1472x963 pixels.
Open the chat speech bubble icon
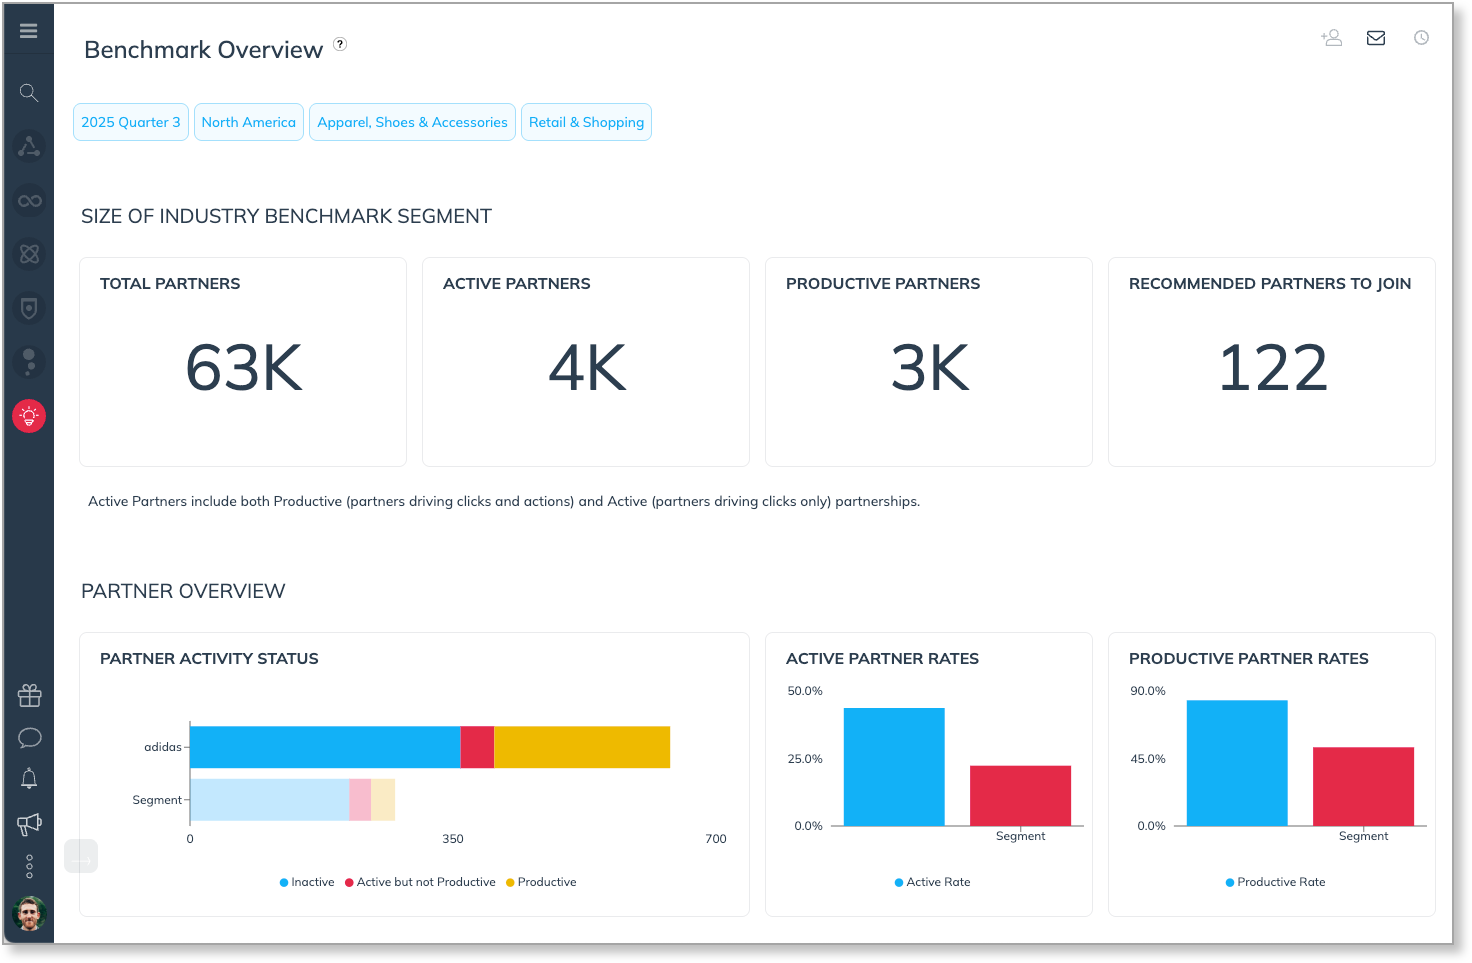point(29,738)
